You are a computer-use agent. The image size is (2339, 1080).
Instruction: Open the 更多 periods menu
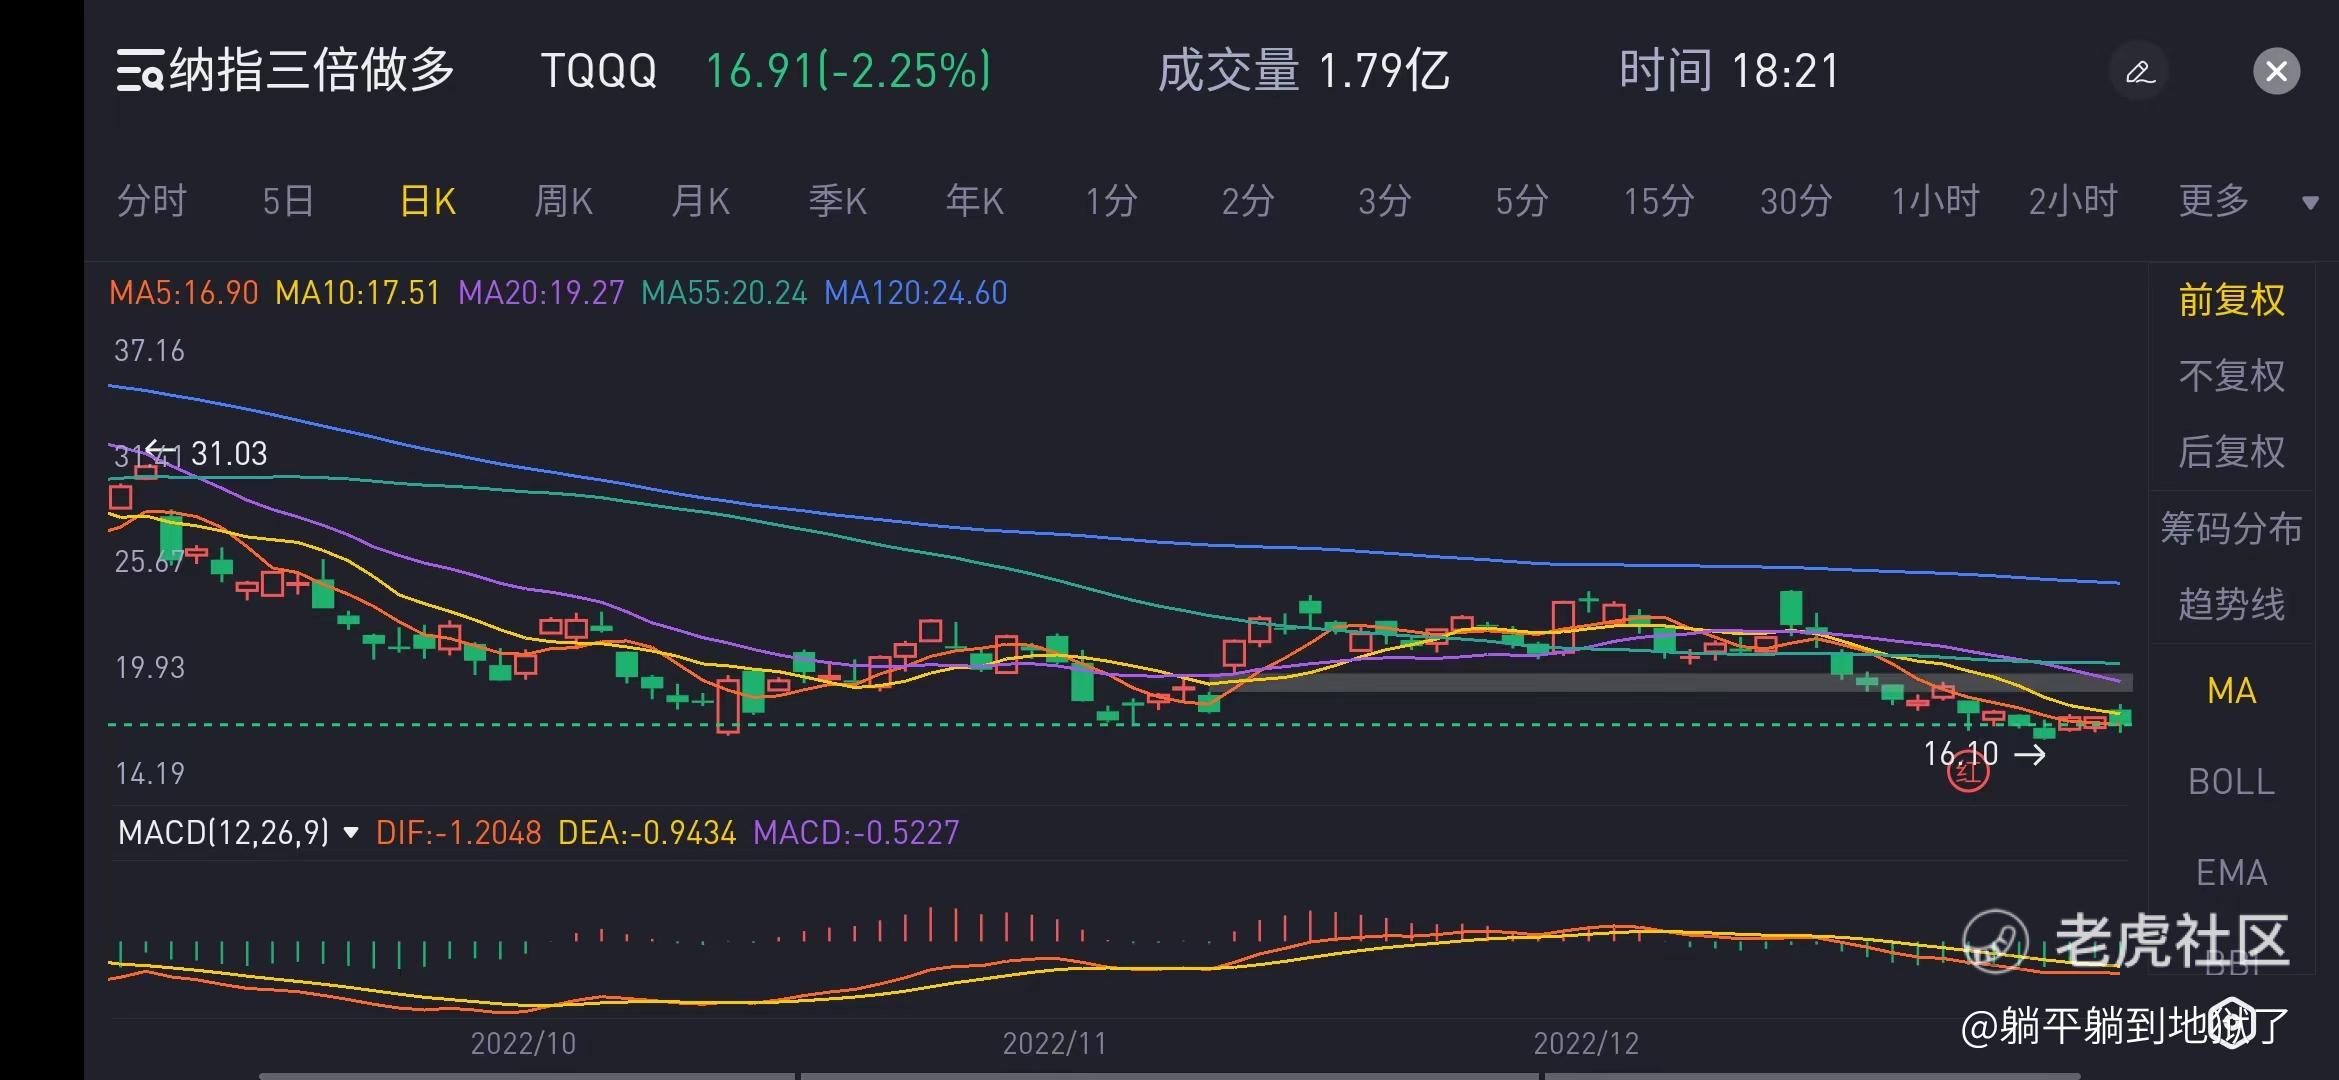(x=2214, y=201)
